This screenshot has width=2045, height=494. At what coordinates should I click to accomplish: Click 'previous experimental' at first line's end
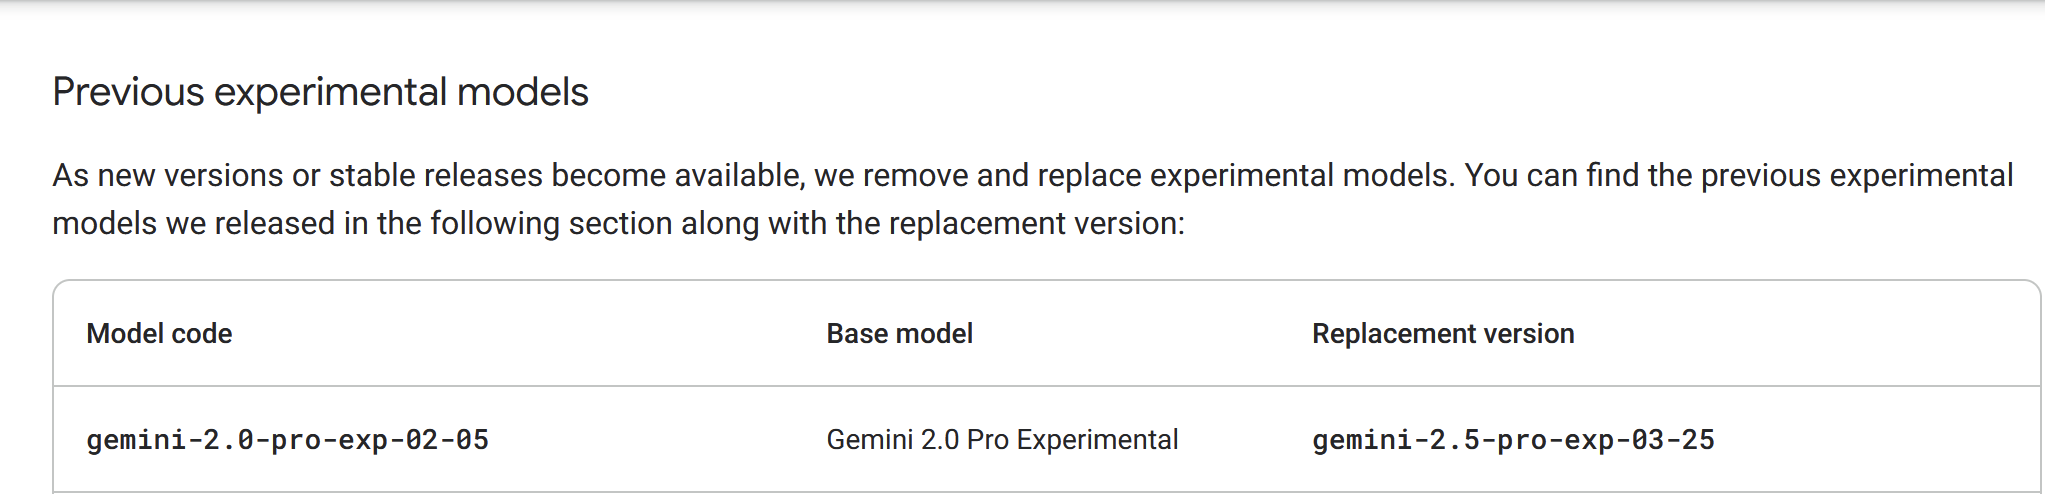coord(1857,175)
